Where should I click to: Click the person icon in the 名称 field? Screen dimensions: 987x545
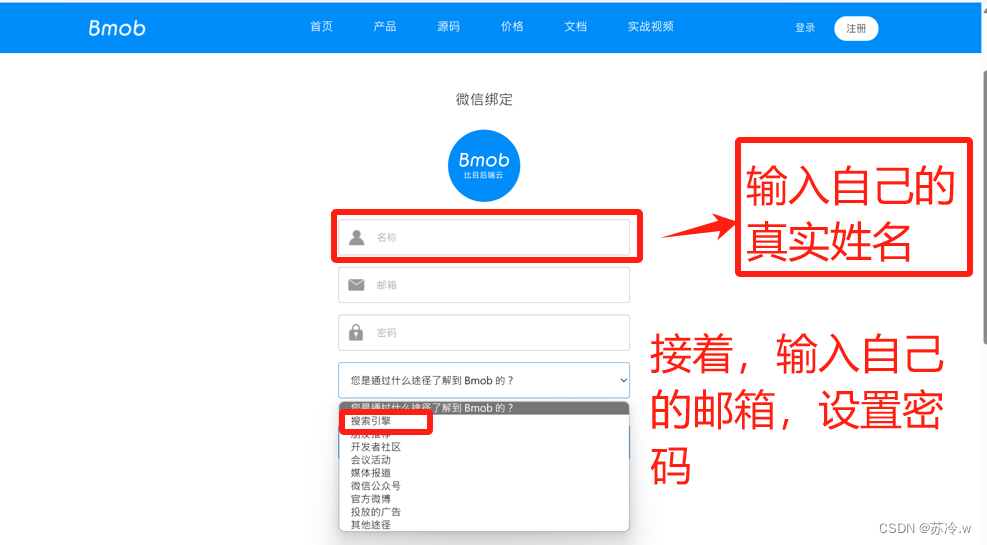(x=357, y=237)
